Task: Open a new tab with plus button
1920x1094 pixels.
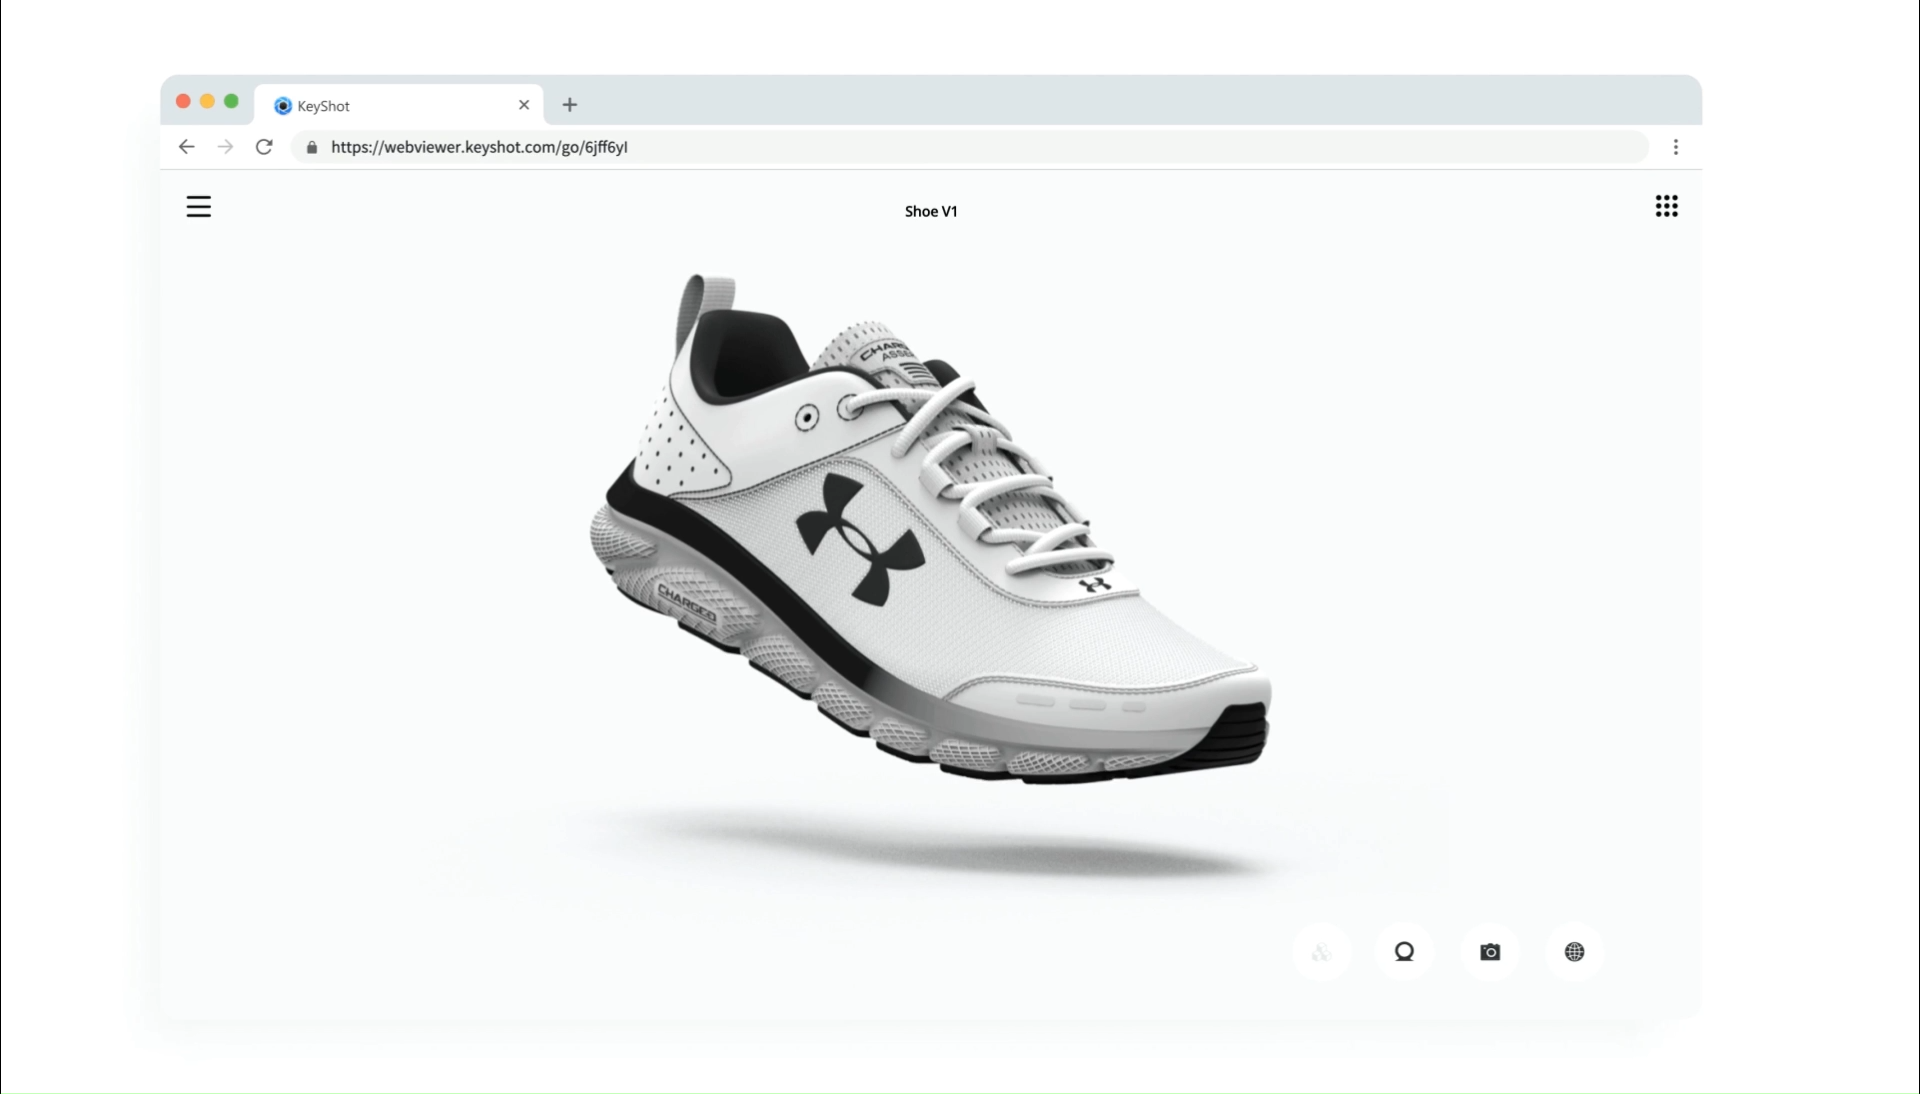Action: coord(570,104)
